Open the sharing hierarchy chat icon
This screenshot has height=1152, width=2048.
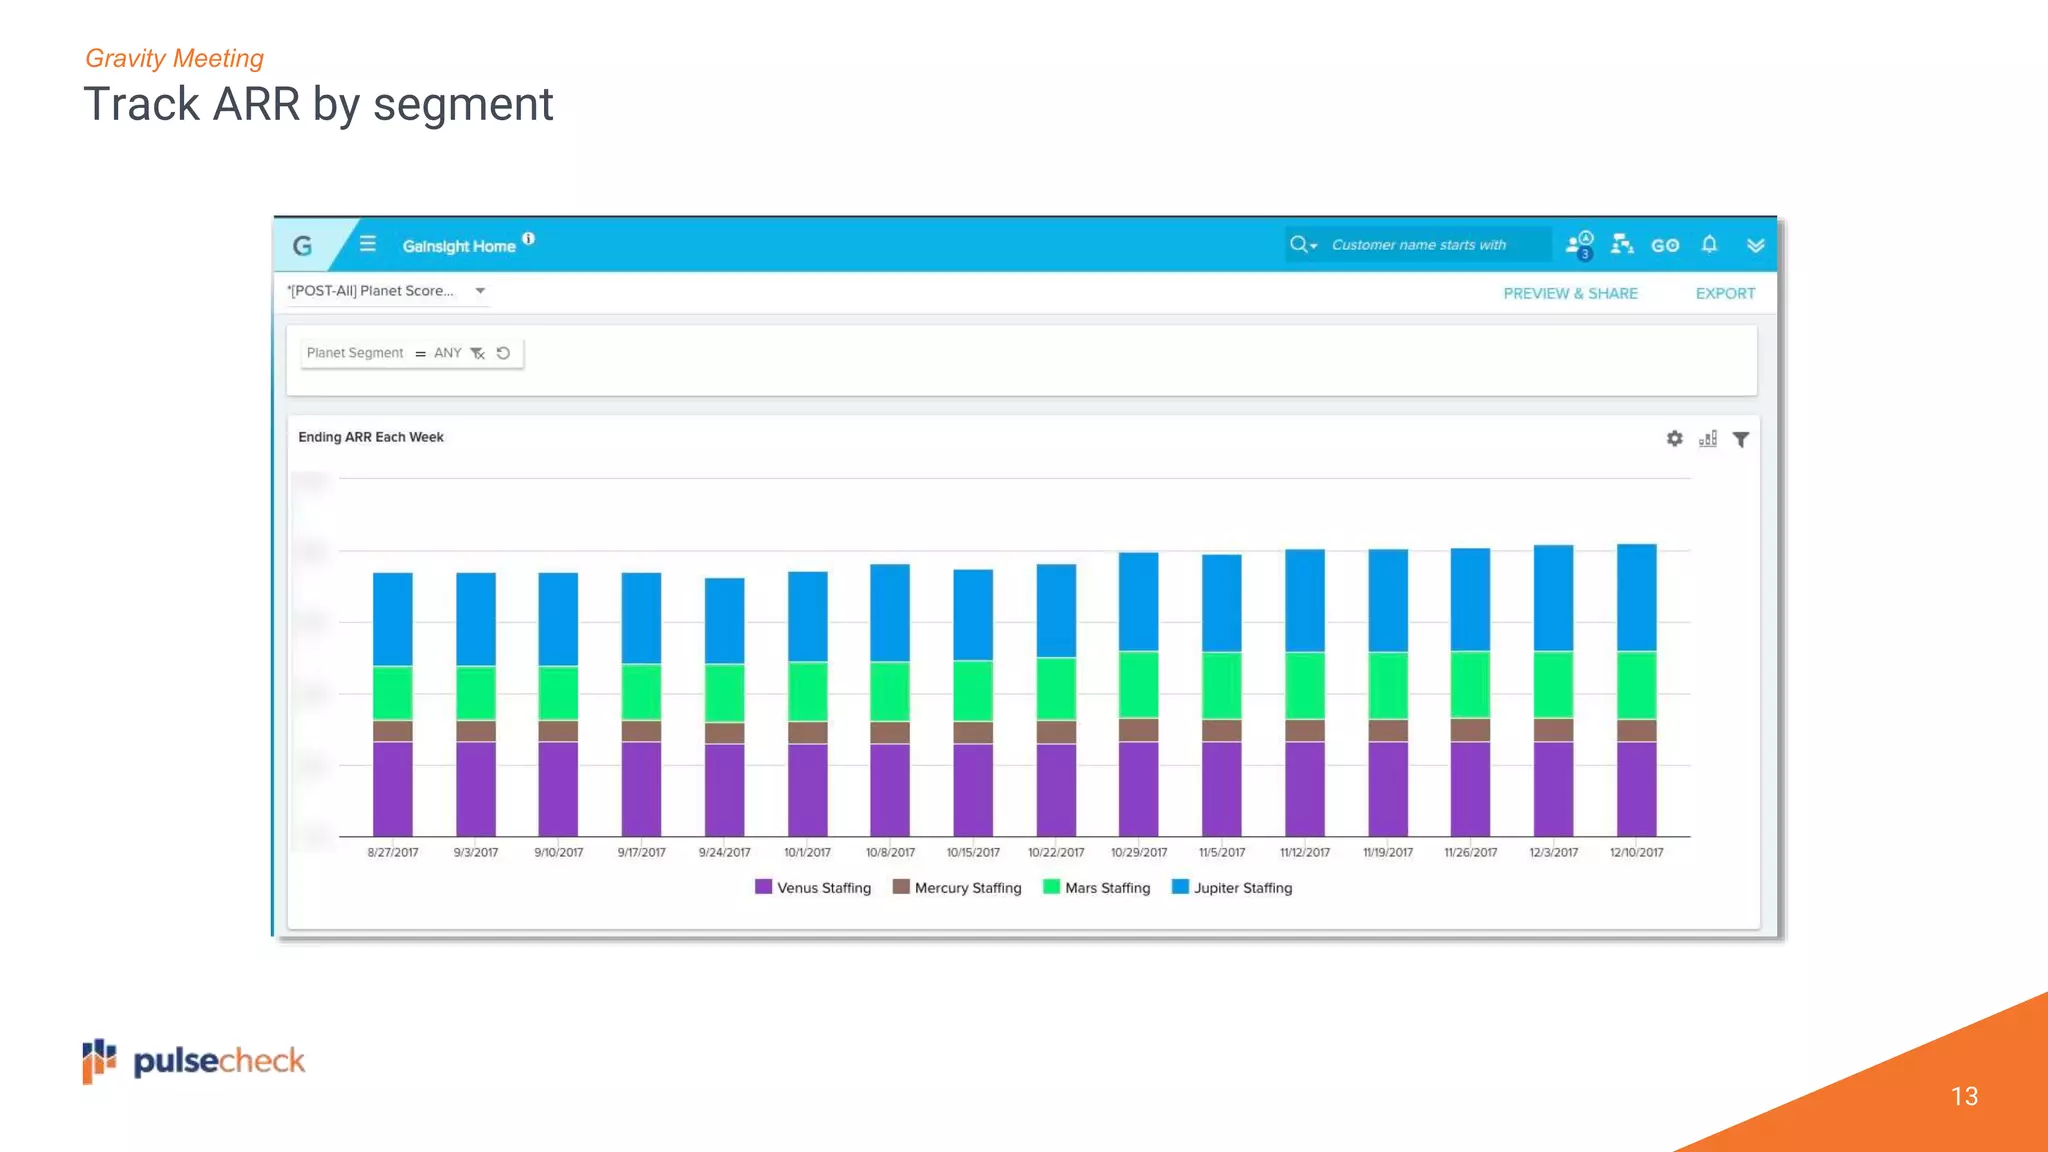click(x=1622, y=244)
